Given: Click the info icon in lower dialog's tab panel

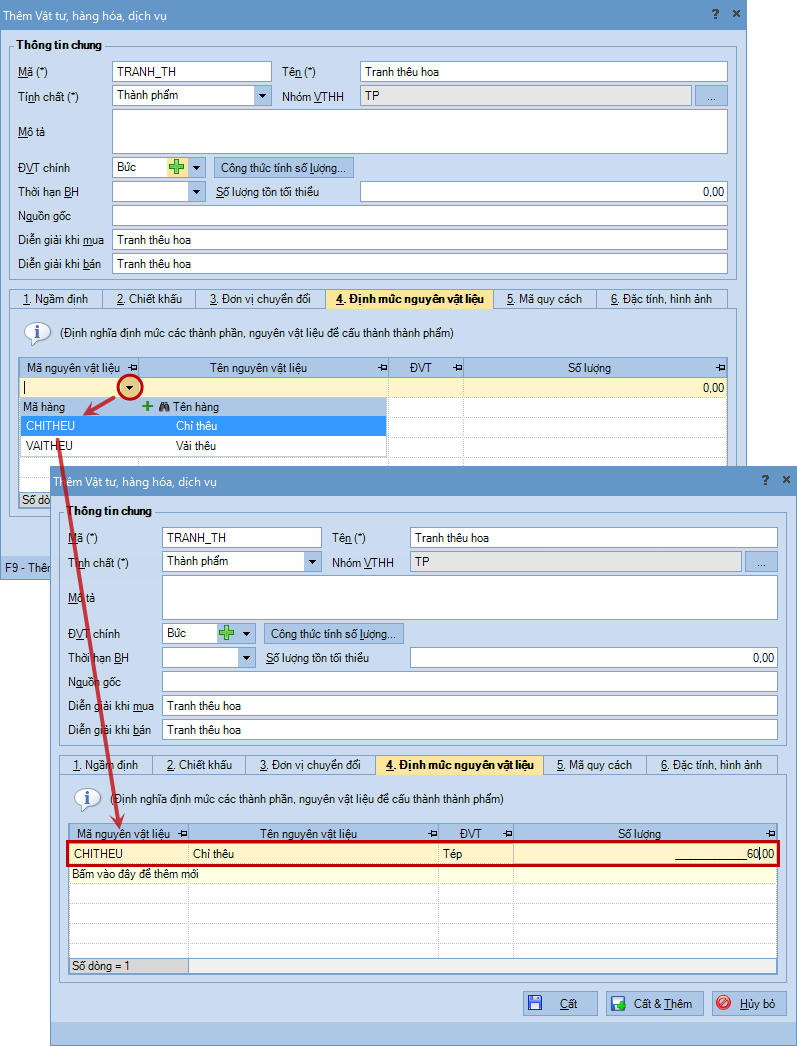Looking at the screenshot, I should (x=87, y=799).
